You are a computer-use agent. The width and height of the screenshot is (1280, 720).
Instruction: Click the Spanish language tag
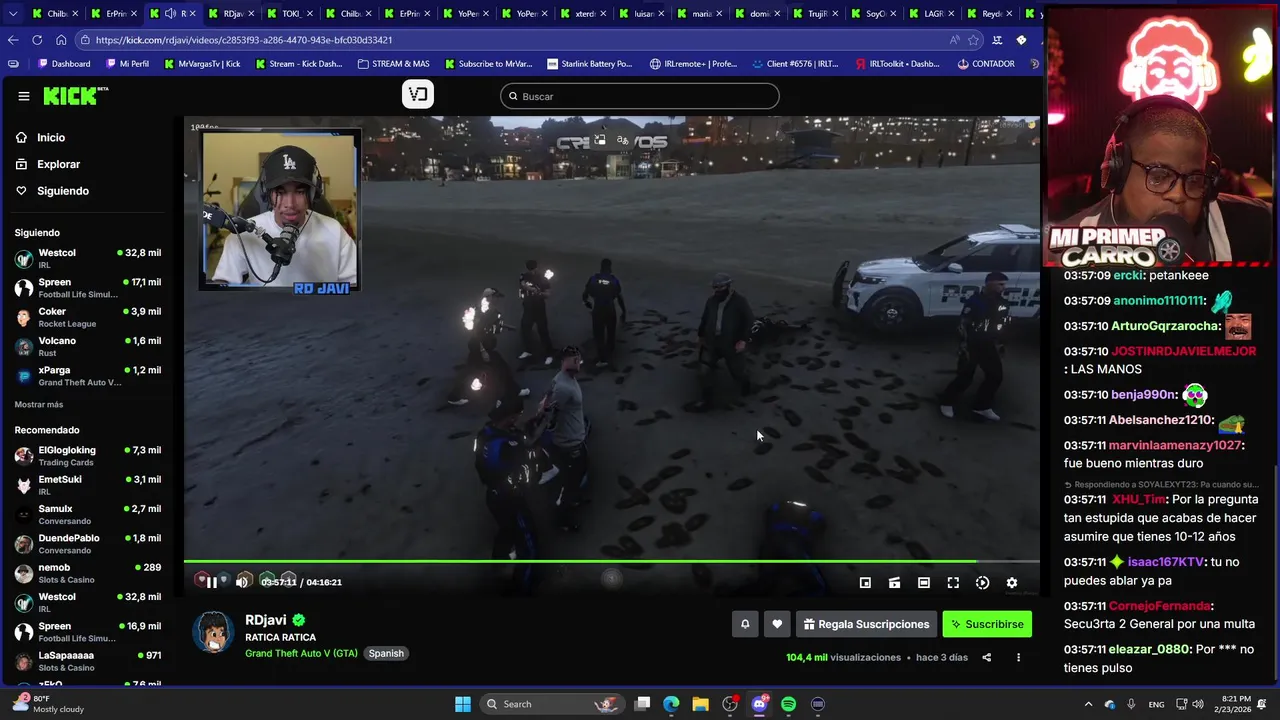click(386, 654)
